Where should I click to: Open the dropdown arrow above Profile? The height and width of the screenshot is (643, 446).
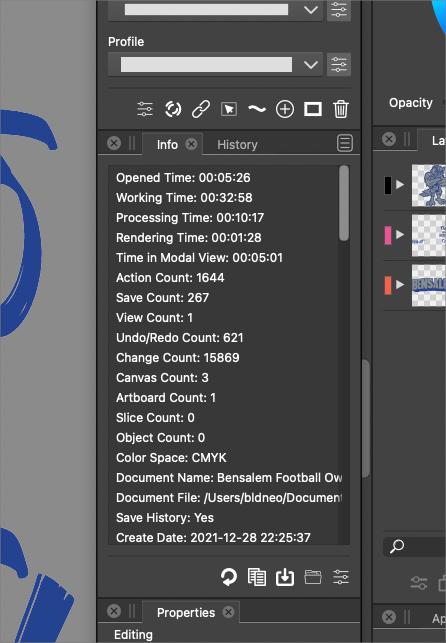tap(311, 9)
